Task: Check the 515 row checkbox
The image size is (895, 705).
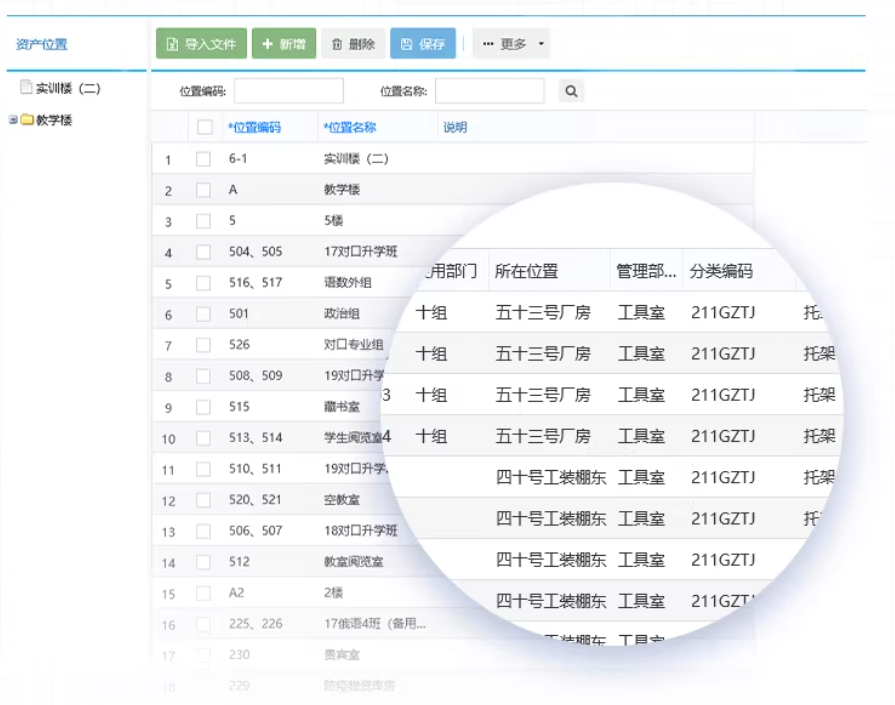Action: [203, 407]
